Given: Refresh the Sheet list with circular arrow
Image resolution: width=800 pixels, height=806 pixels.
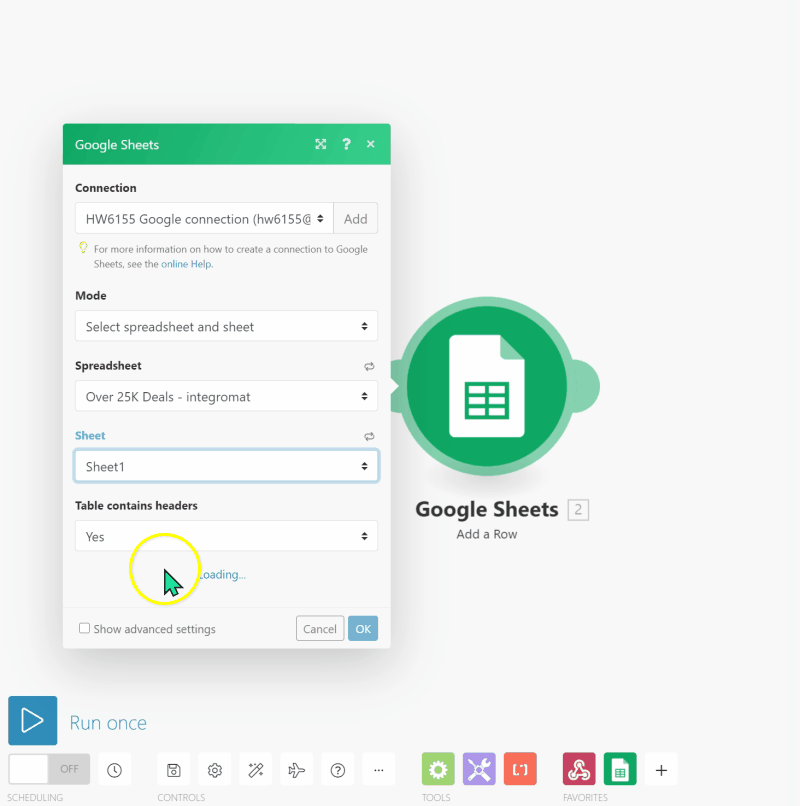Looking at the screenshot, I should tap(368, 436).
